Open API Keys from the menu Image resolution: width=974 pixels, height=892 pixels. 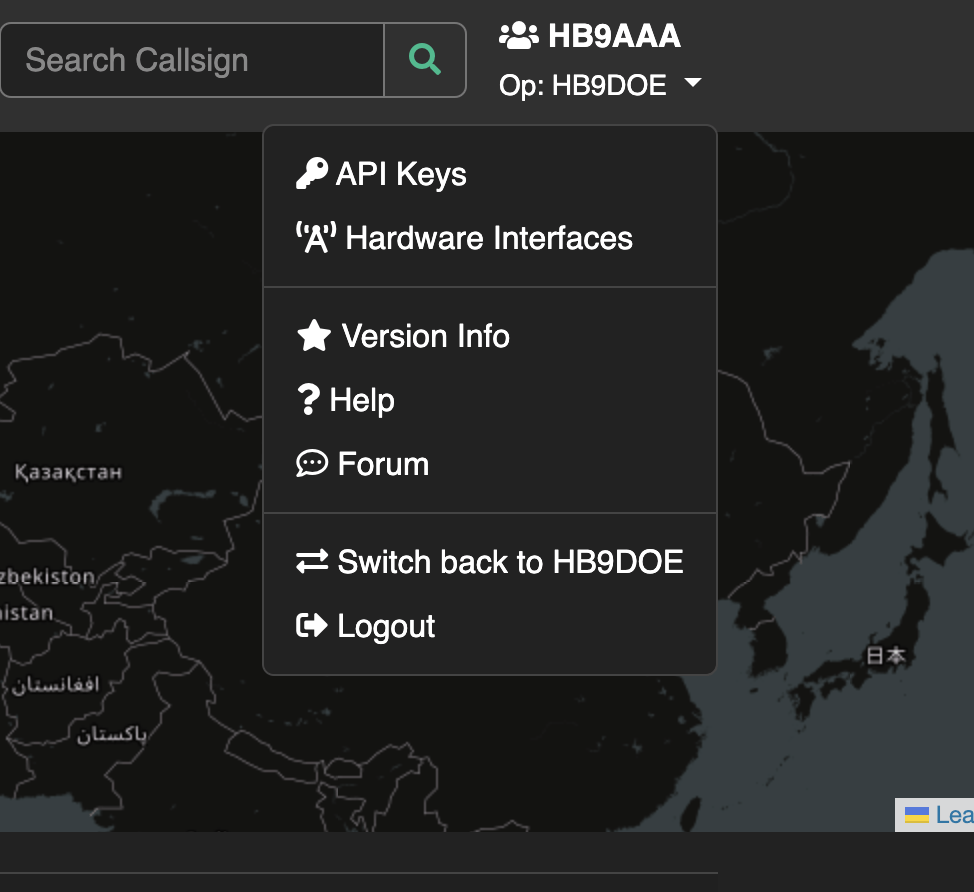(489, 174)
